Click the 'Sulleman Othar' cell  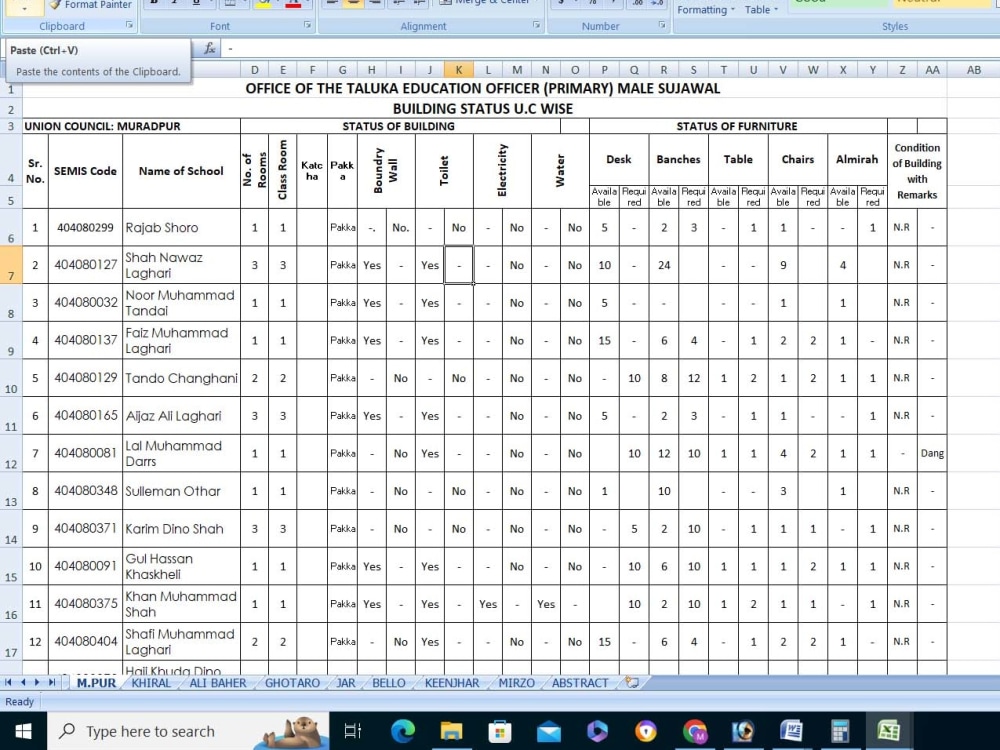(181, 491)
